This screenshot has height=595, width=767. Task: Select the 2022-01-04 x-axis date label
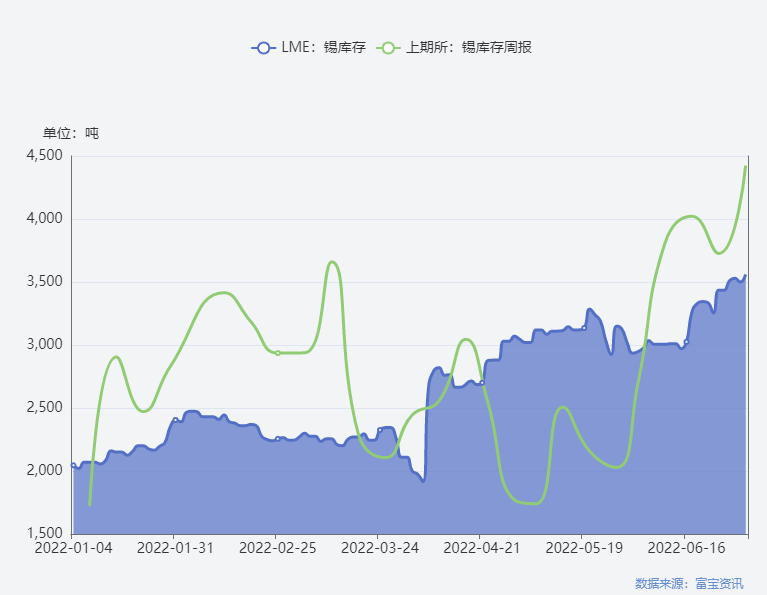pyautogui.click(x=73, y=548)
